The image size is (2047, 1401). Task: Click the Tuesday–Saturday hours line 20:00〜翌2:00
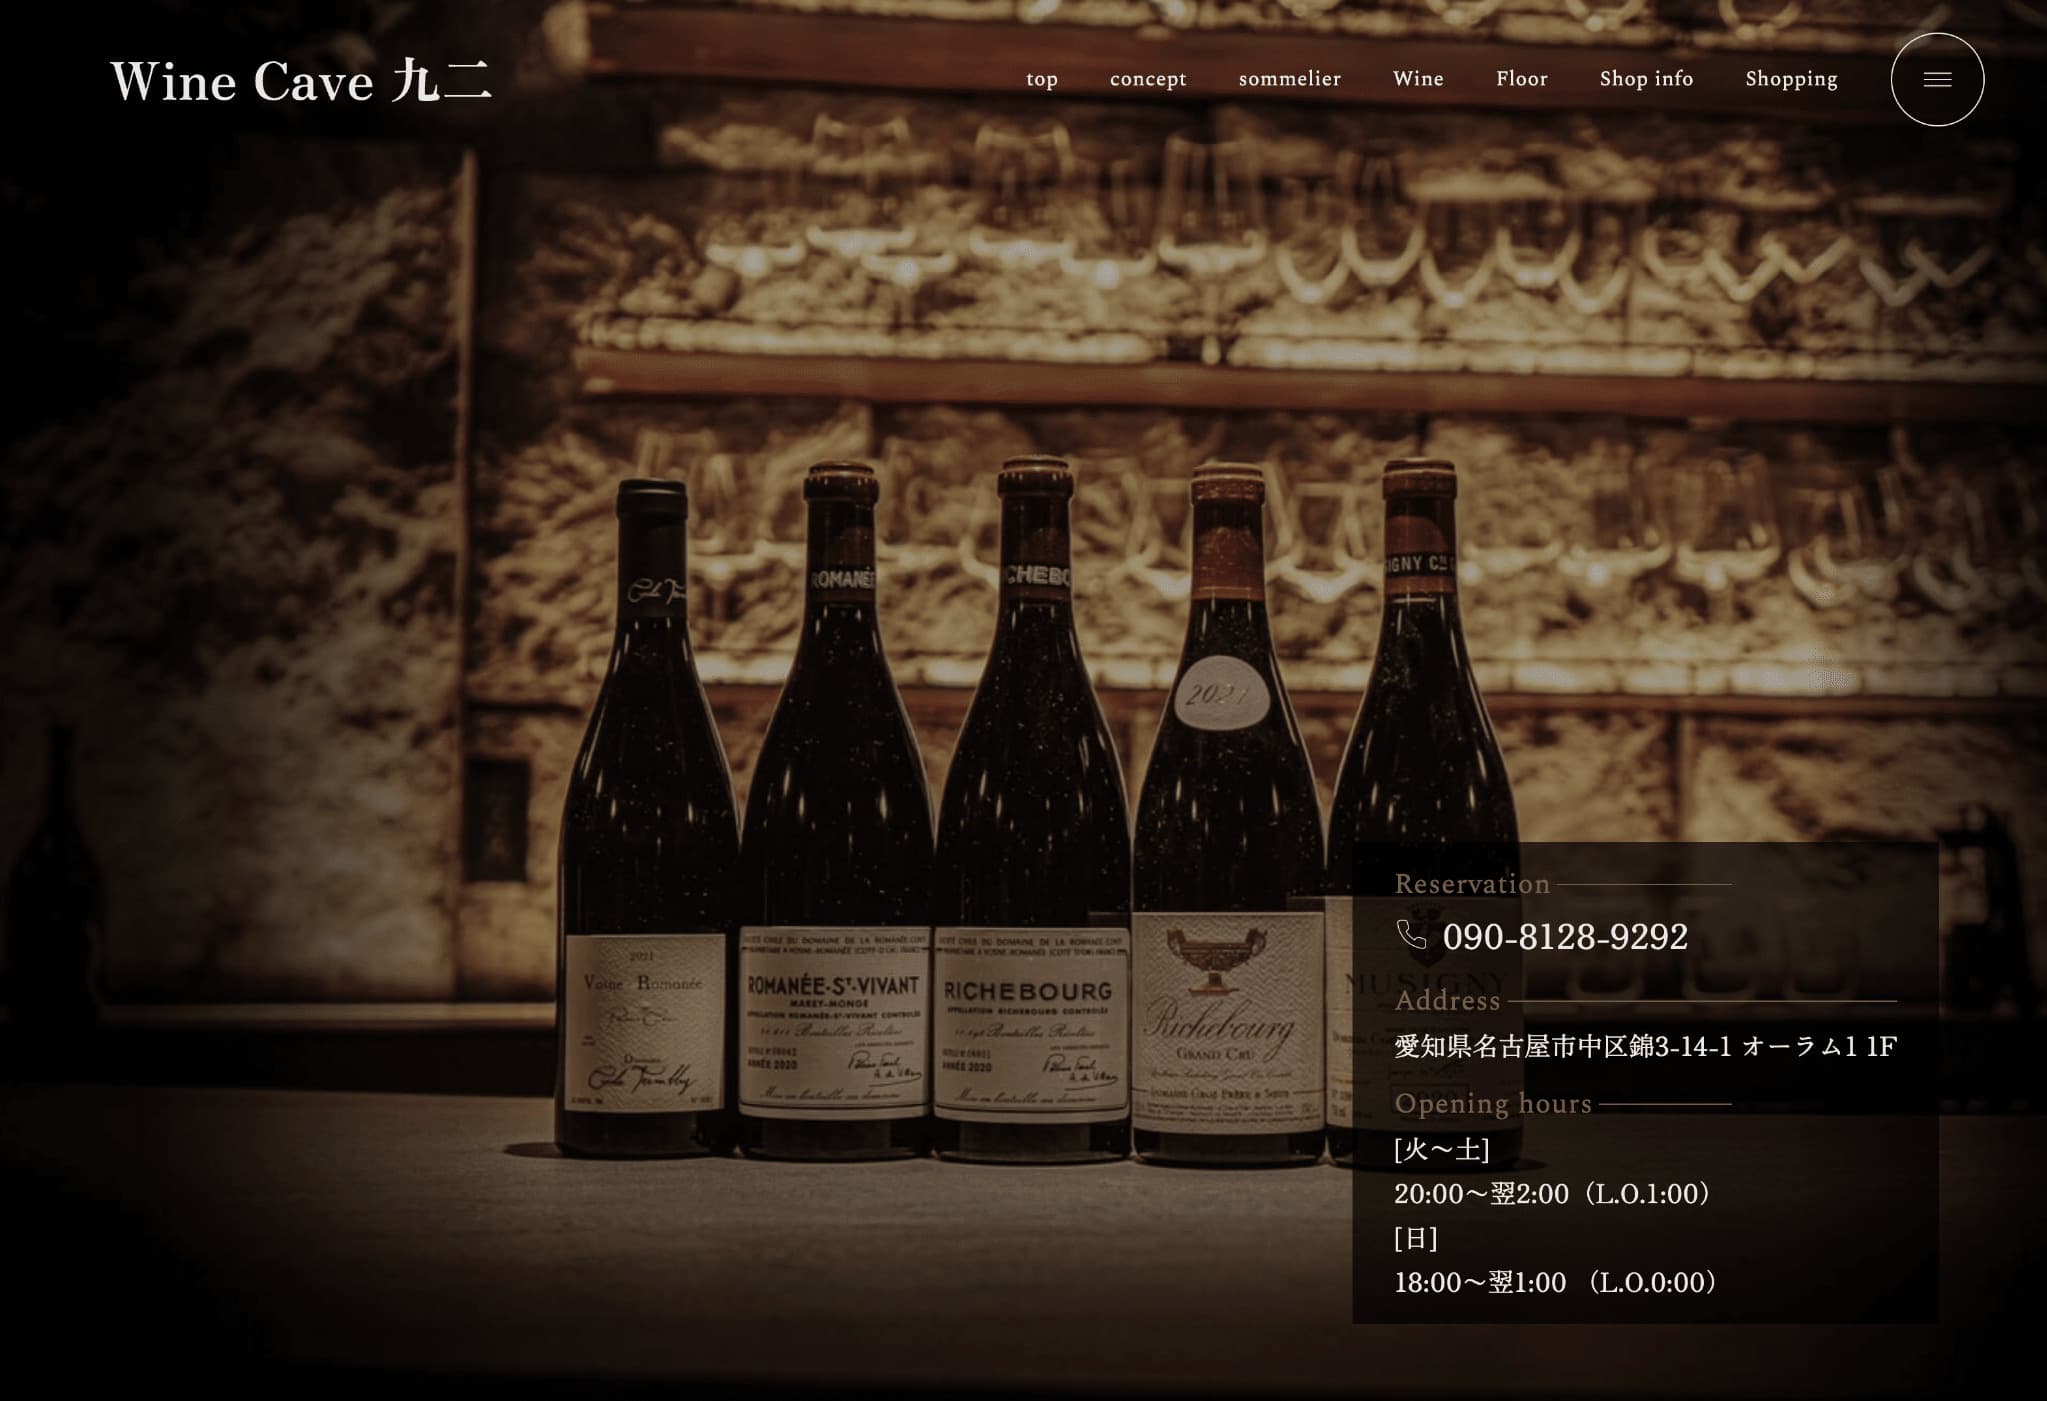[1555, 1193]
